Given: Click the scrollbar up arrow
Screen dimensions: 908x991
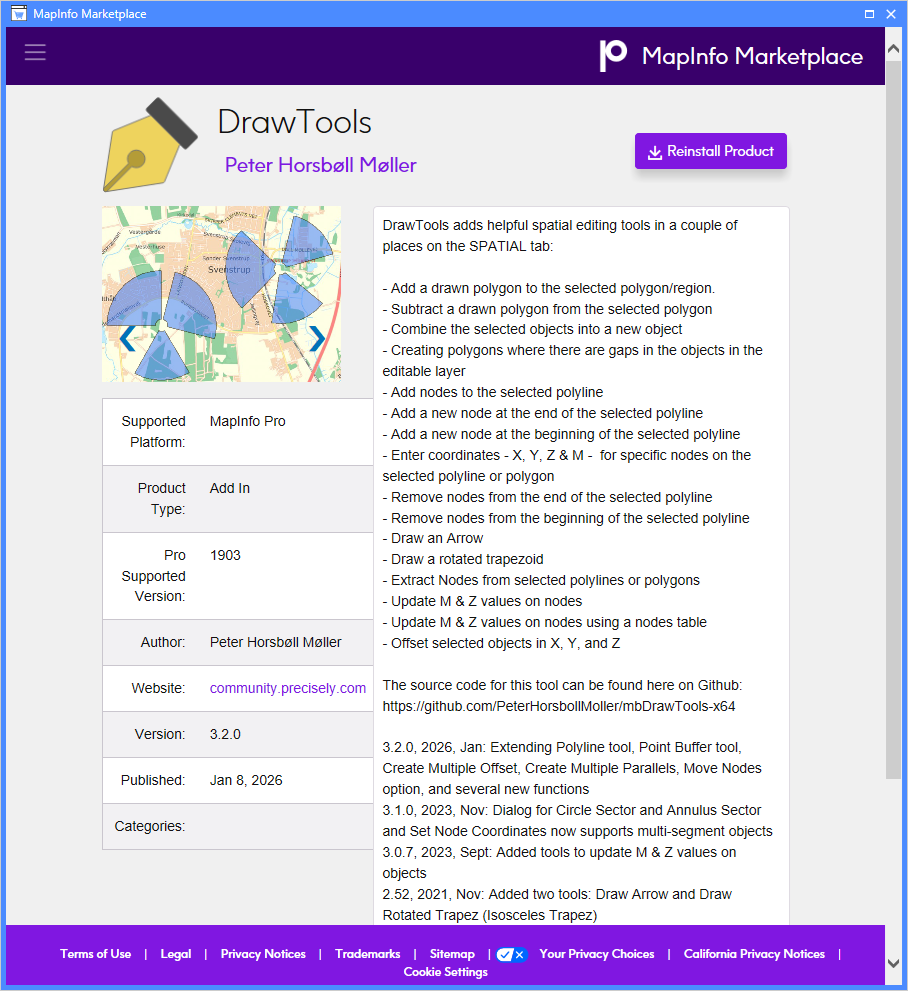Looking at the screenshot, I should point(893,49).
